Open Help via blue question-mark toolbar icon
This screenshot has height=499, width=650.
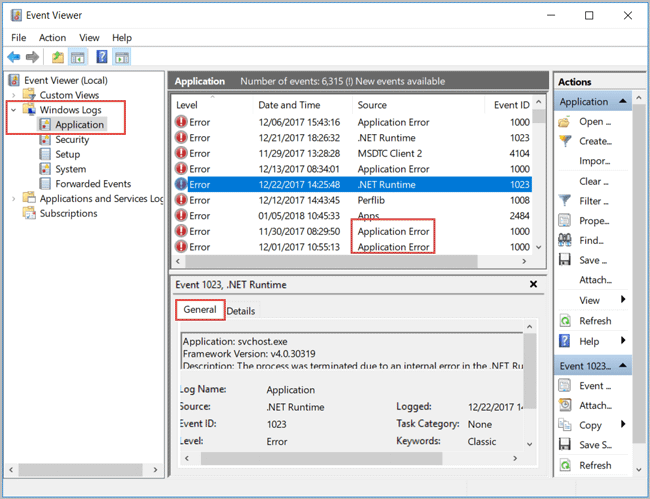(102, 57)
